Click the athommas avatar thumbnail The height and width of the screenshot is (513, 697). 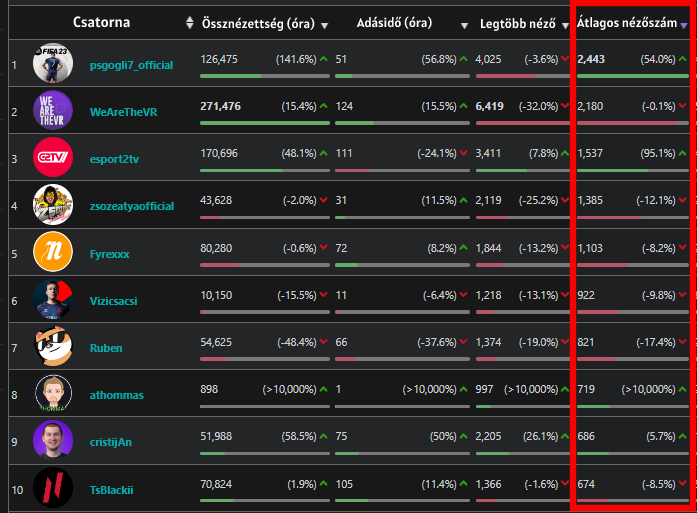(x=53, y=393)
